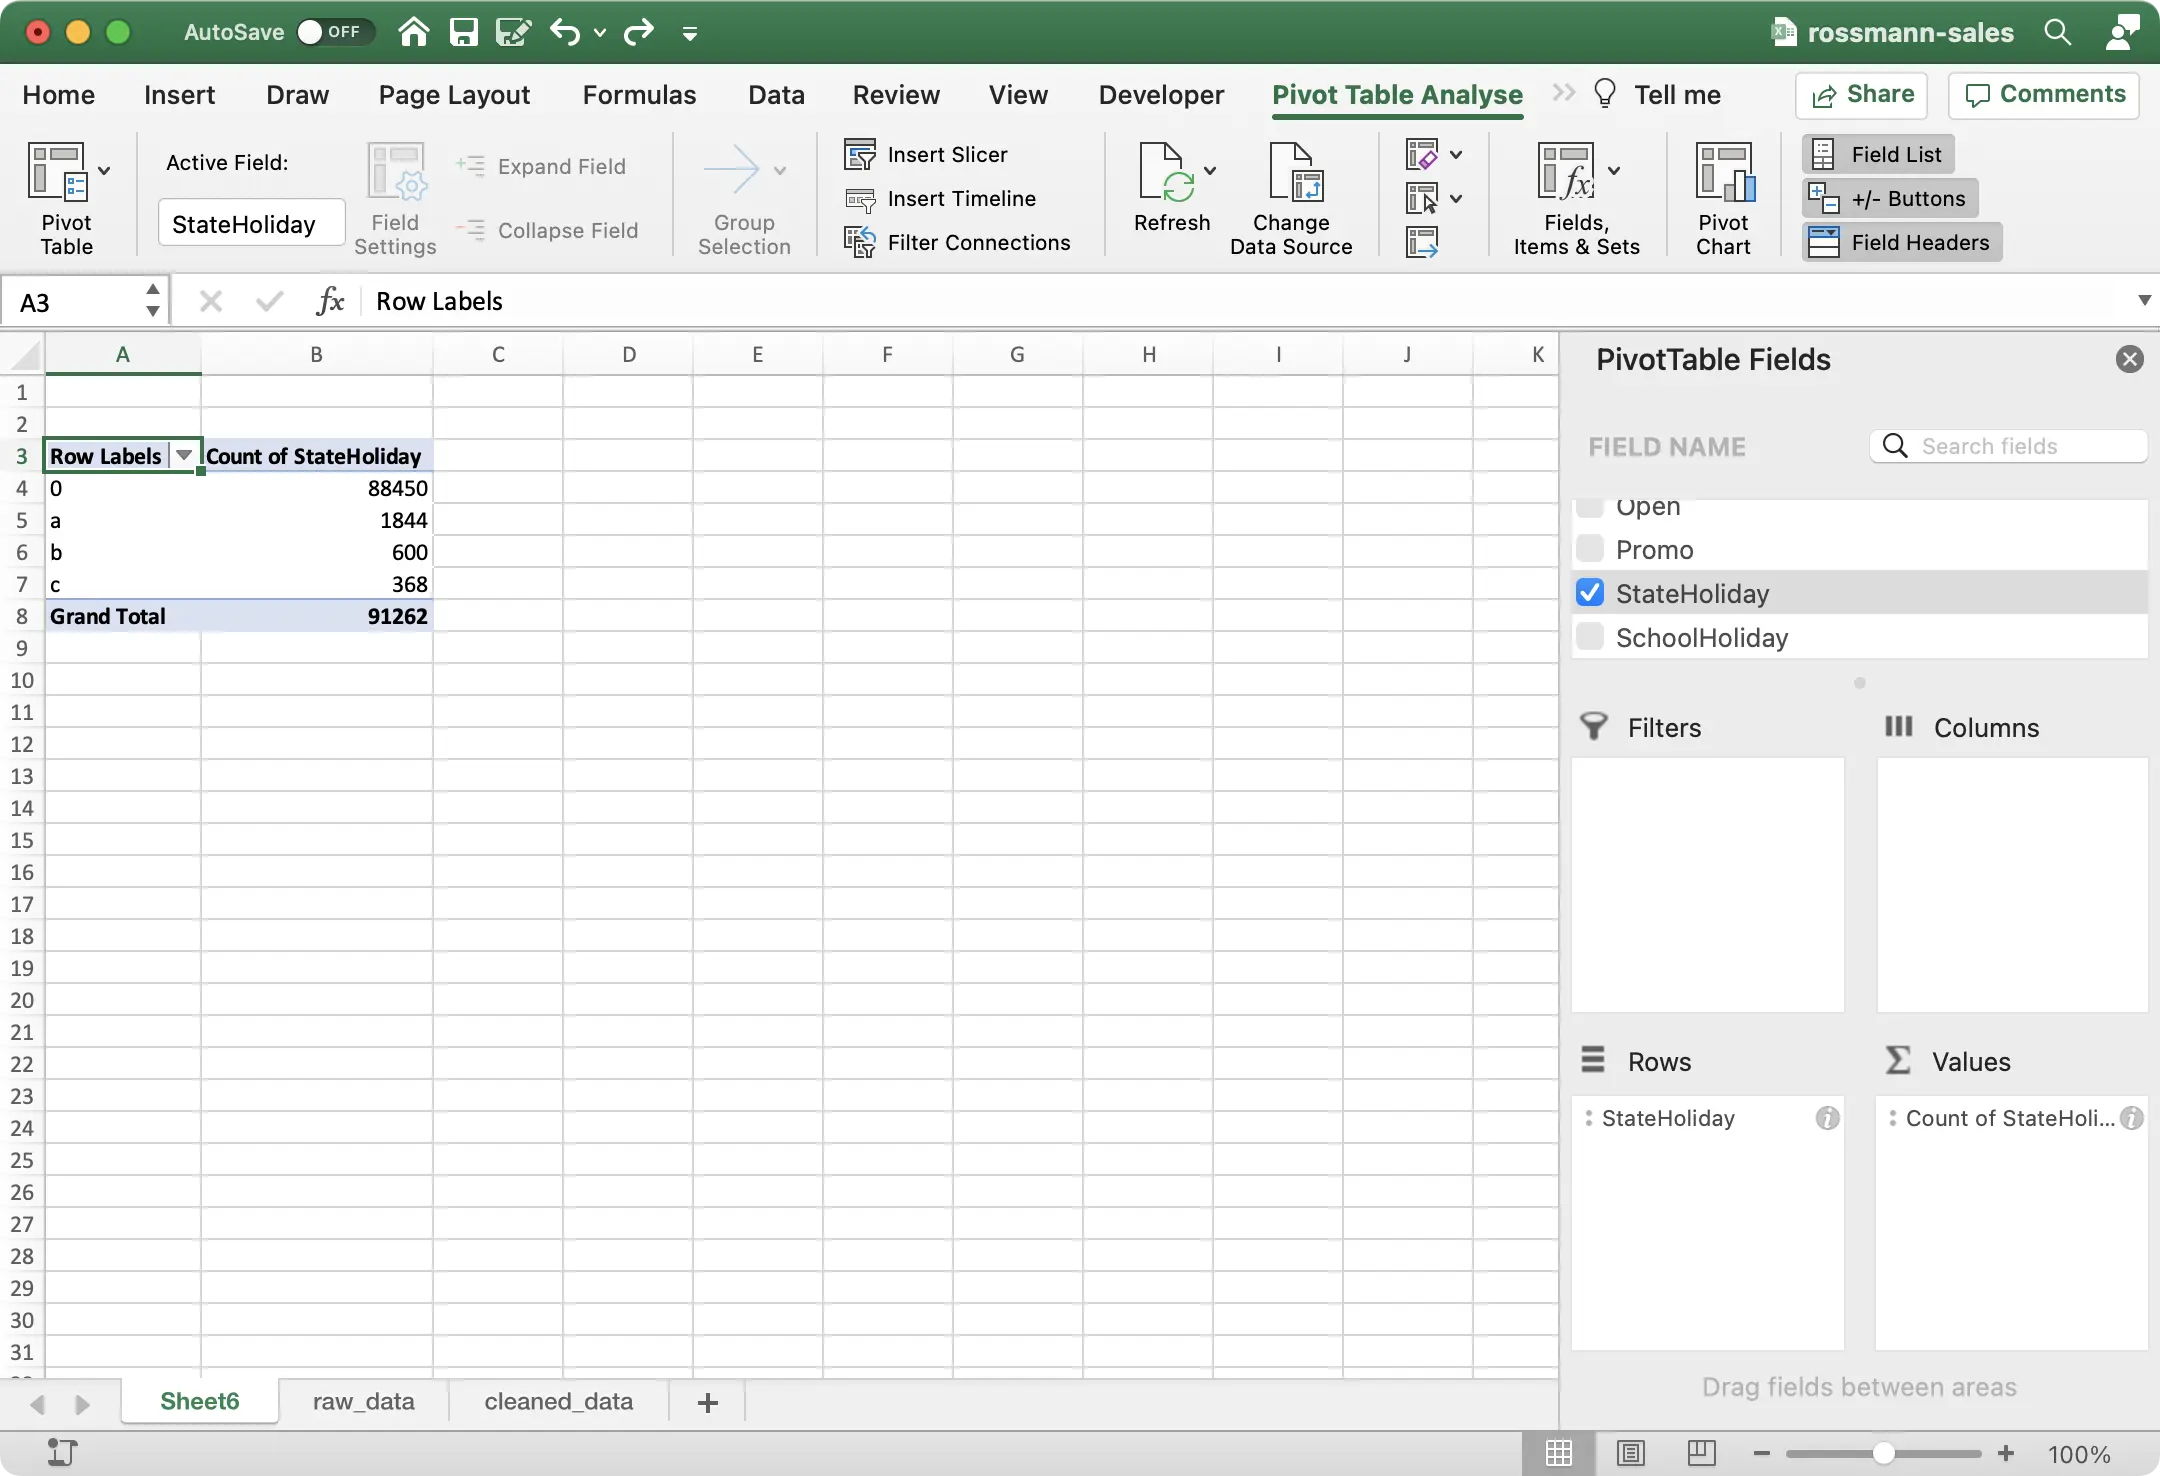This screenshot has height=1476, width=2160.
Task: Expand the formula bar chevron
Action: pos(2144,301)
